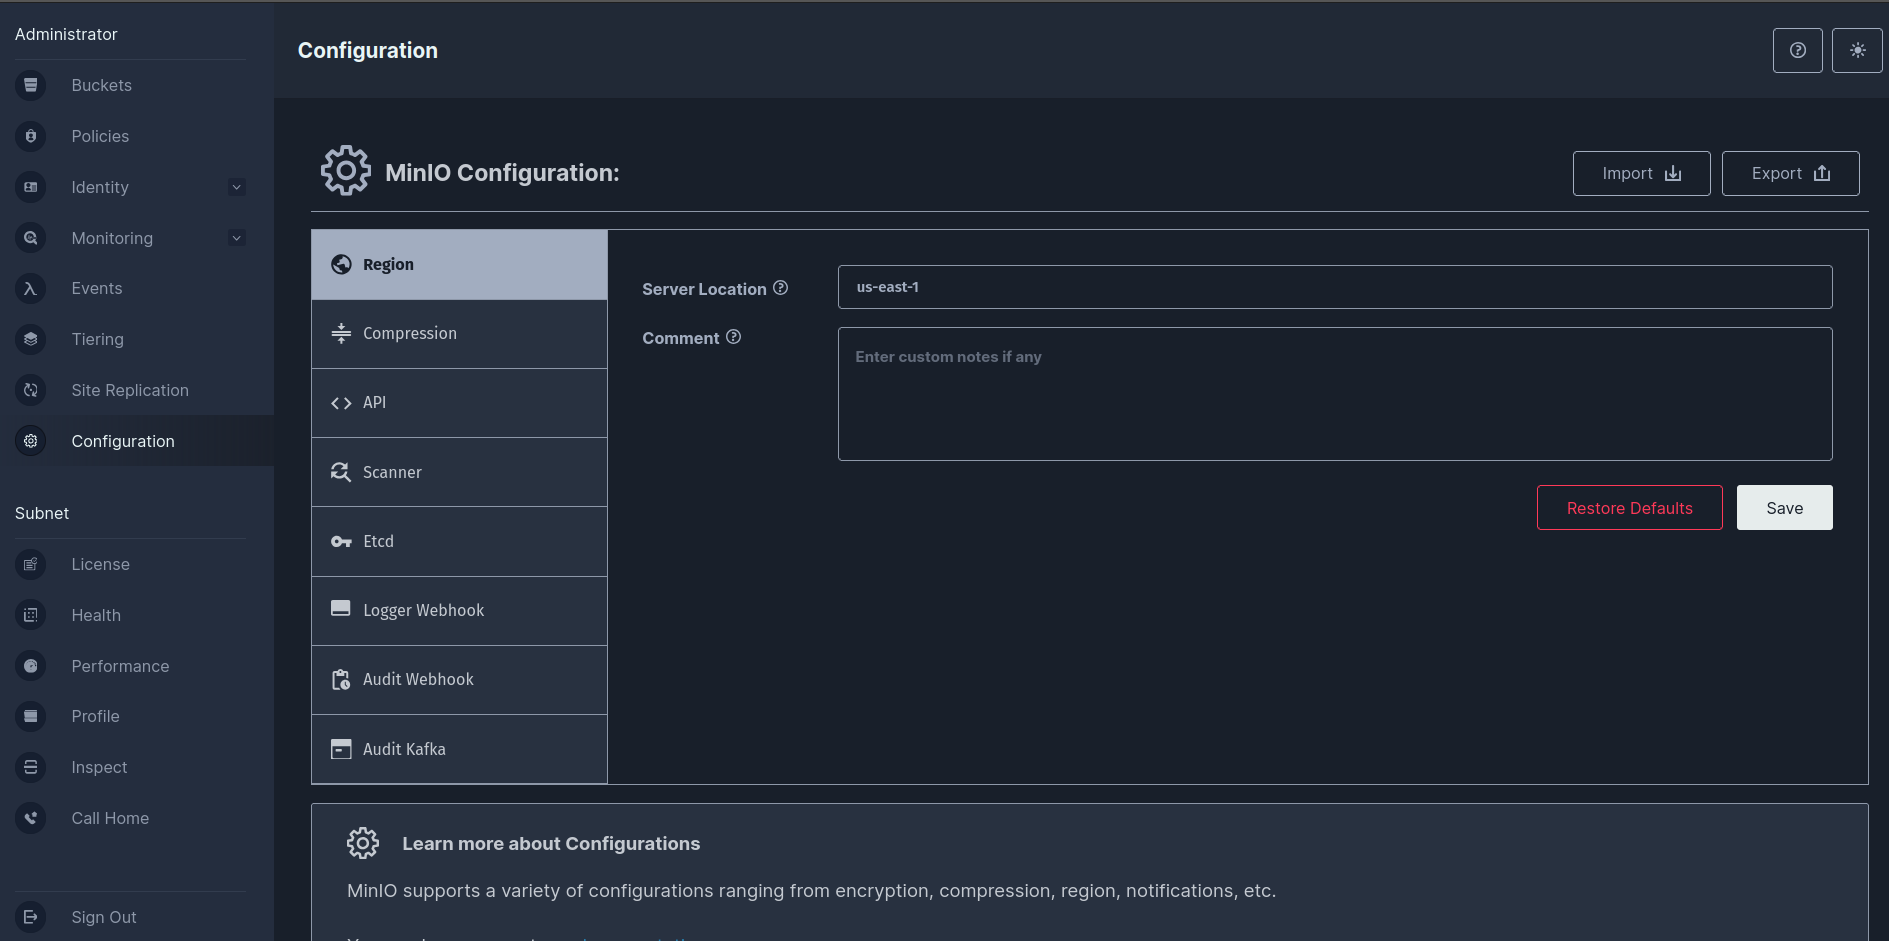Click the Export button

pos(1790,173)
